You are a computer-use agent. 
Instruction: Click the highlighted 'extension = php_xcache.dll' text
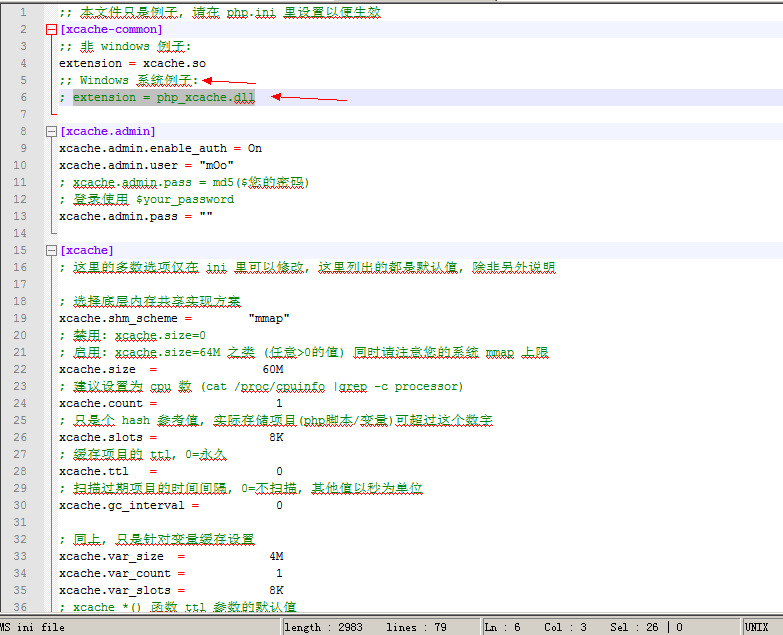point(164,97)
